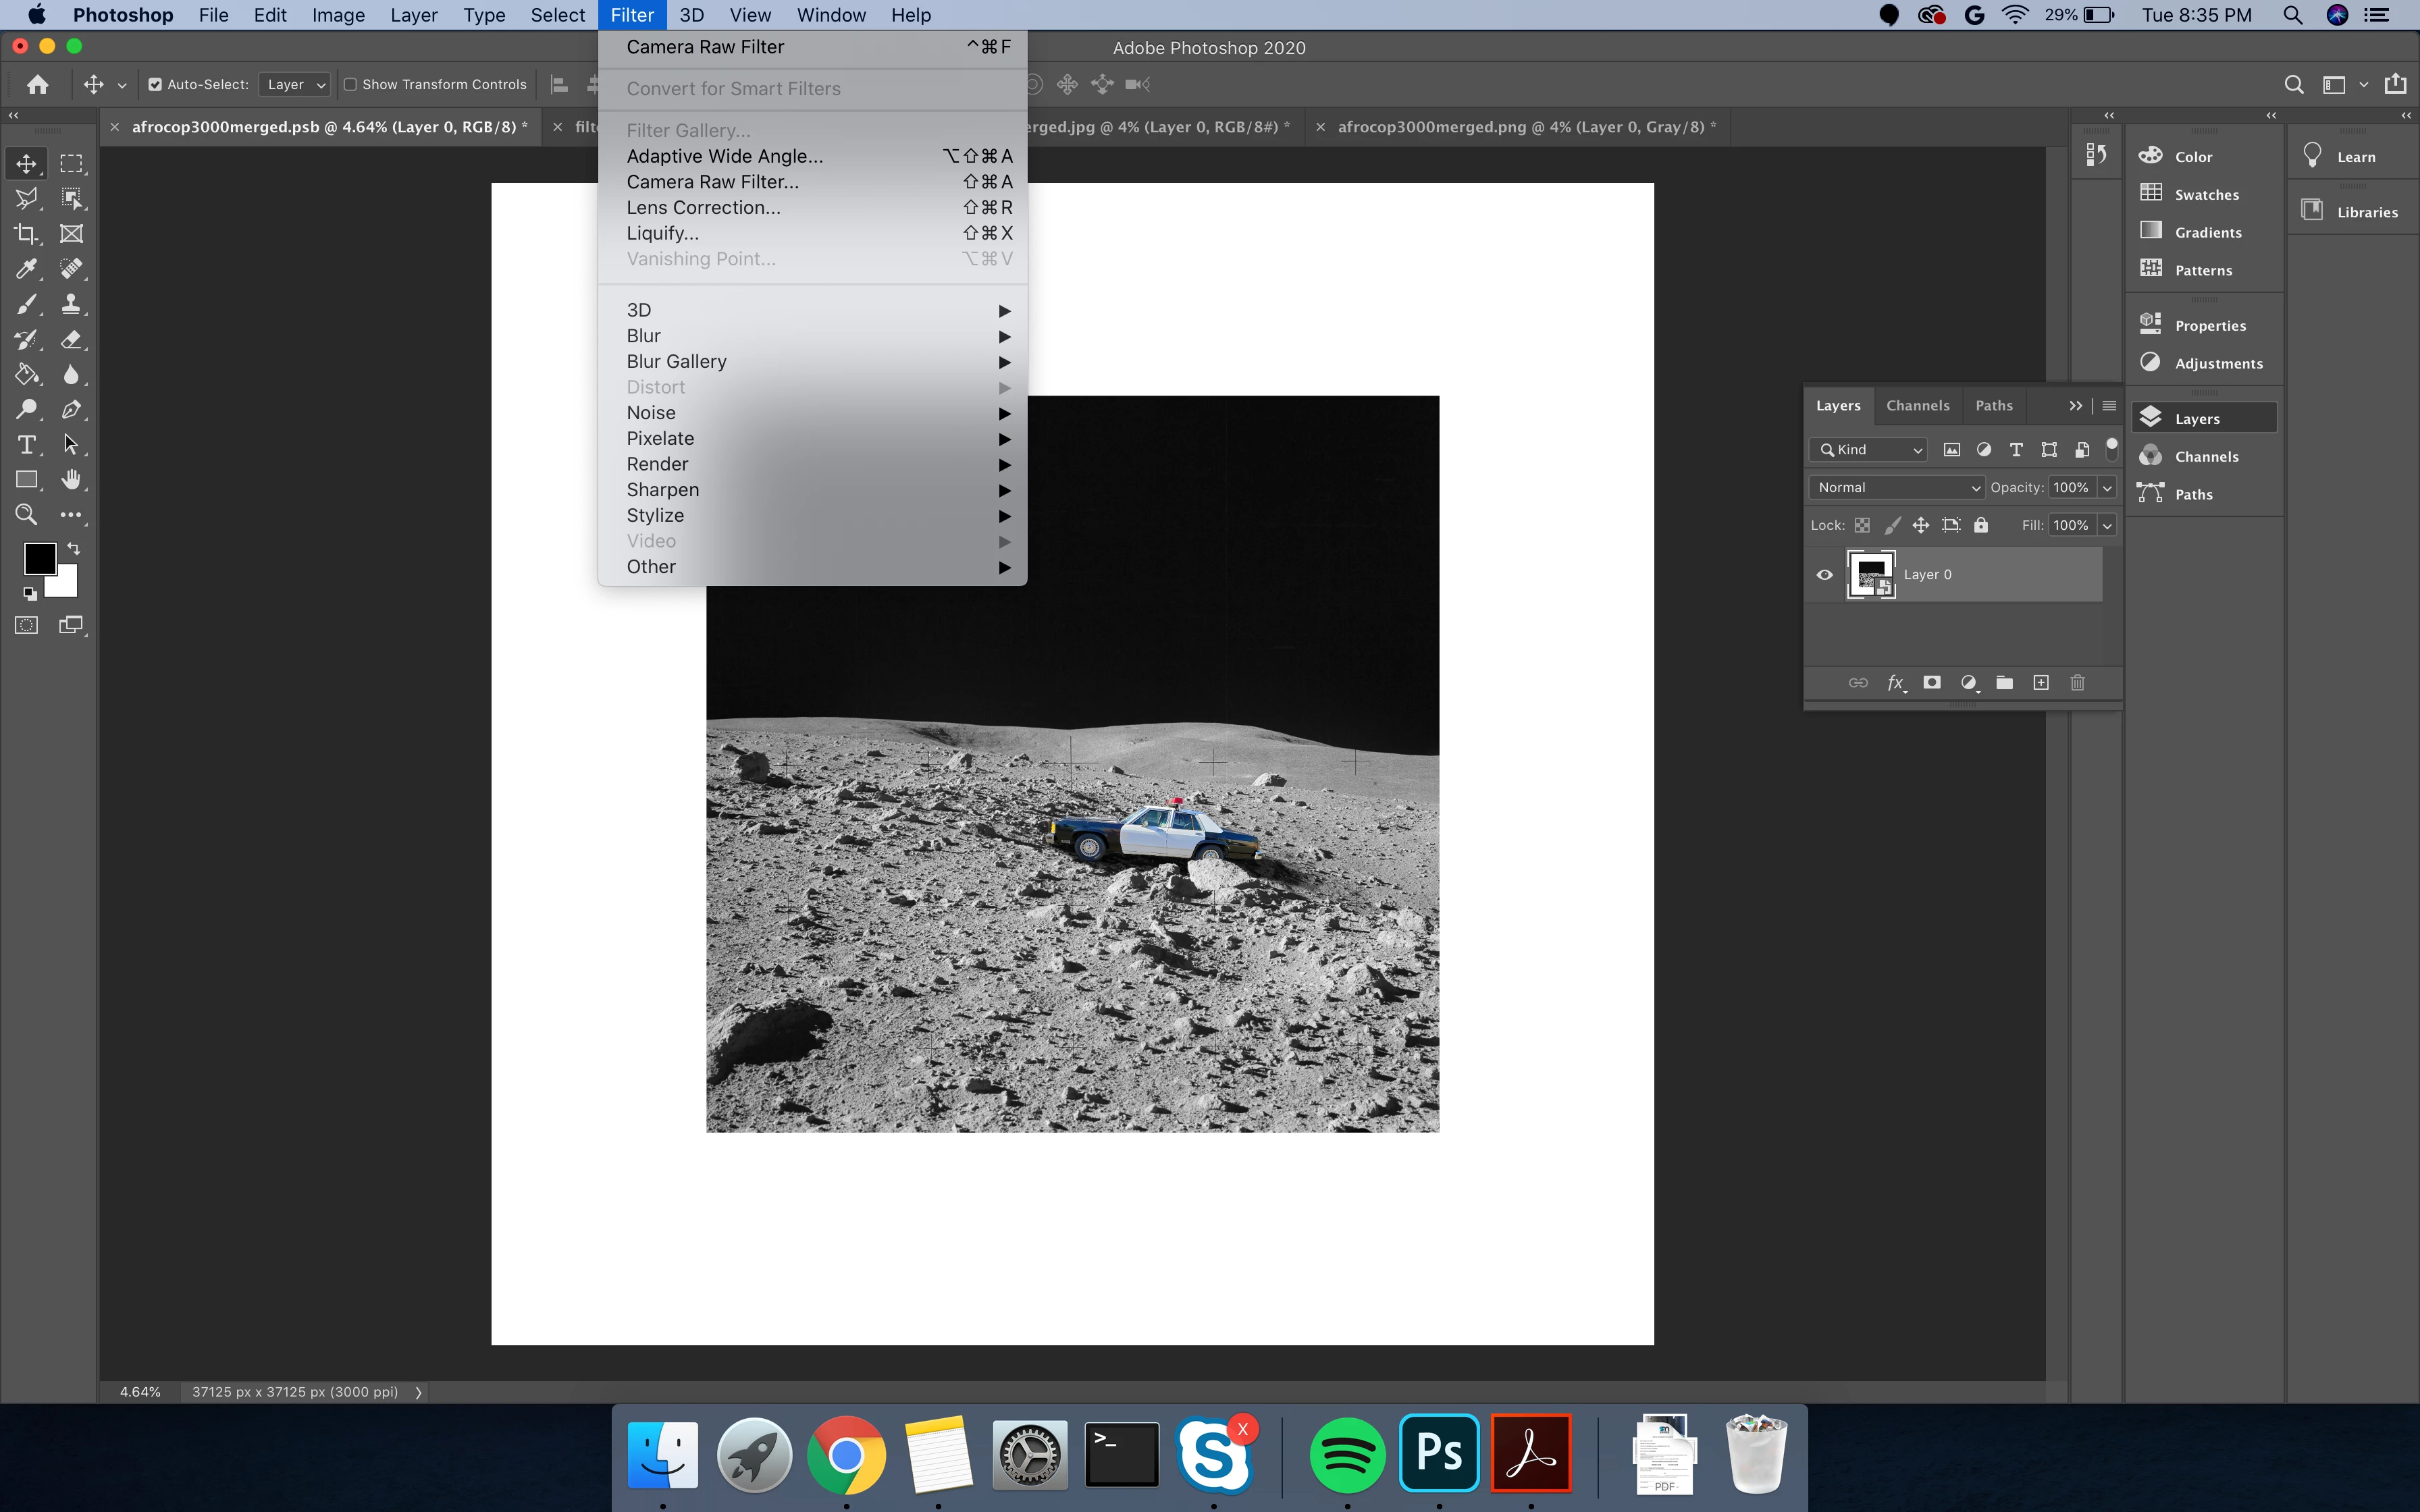Select the Zoom tool in toolbar
2420x1512 pixels.
tap(26, 514)
